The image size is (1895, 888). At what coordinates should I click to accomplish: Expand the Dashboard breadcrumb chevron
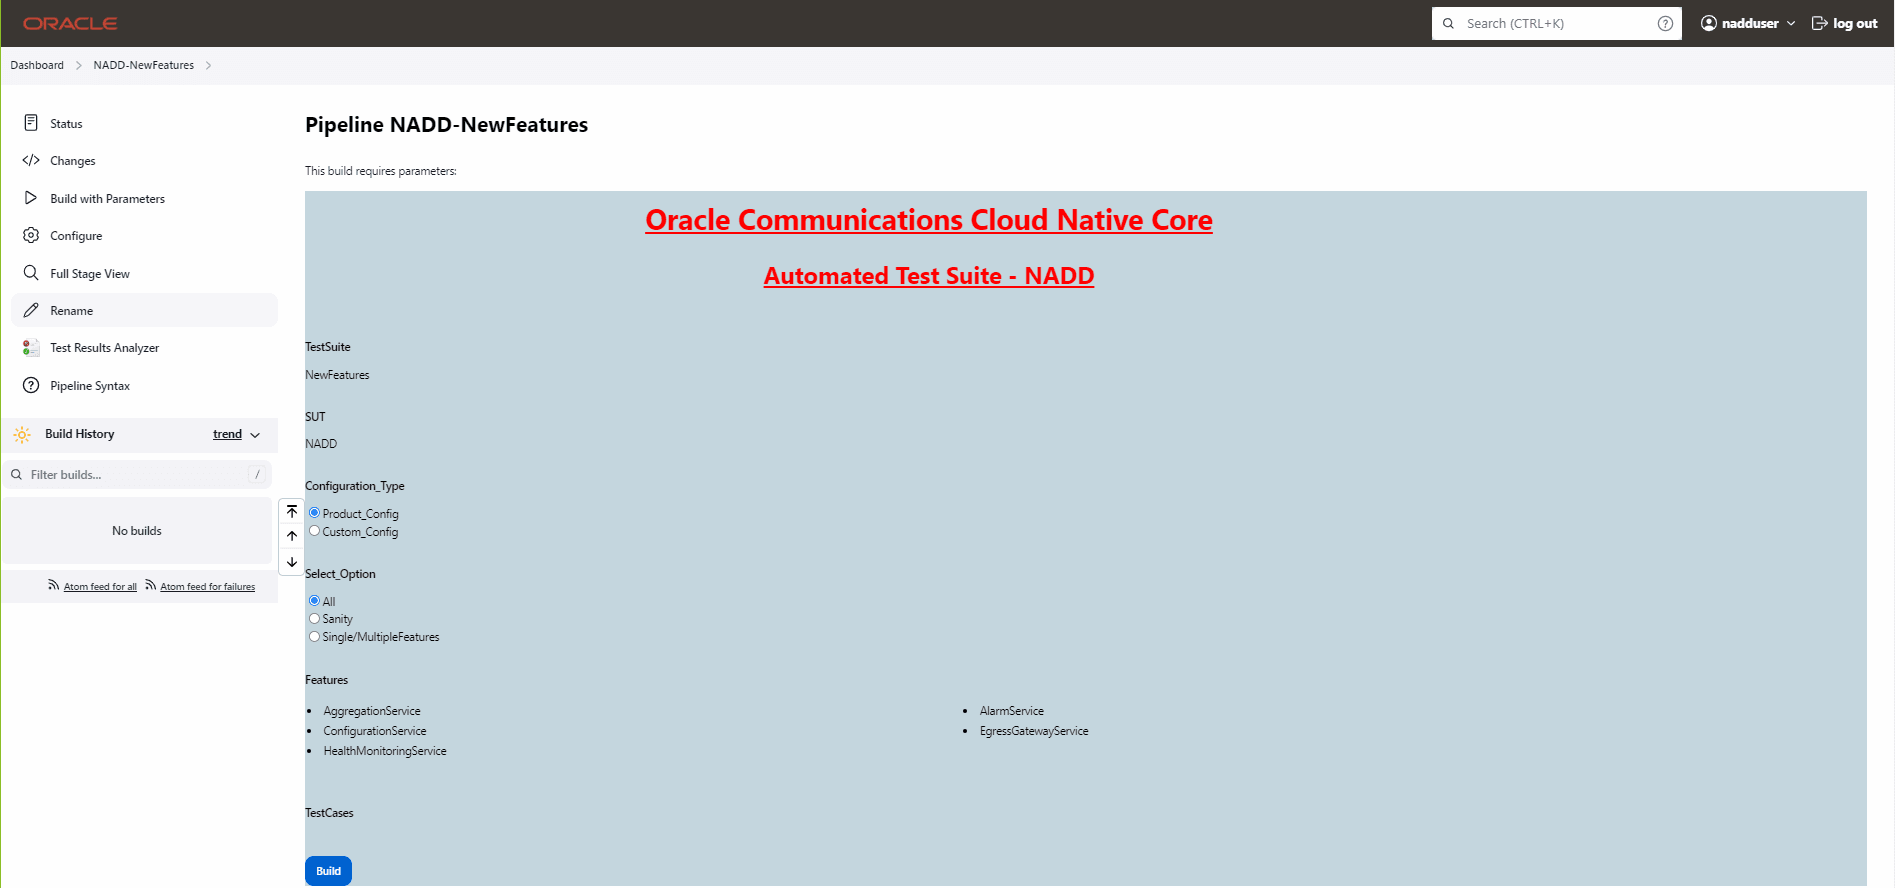[78, 65]
